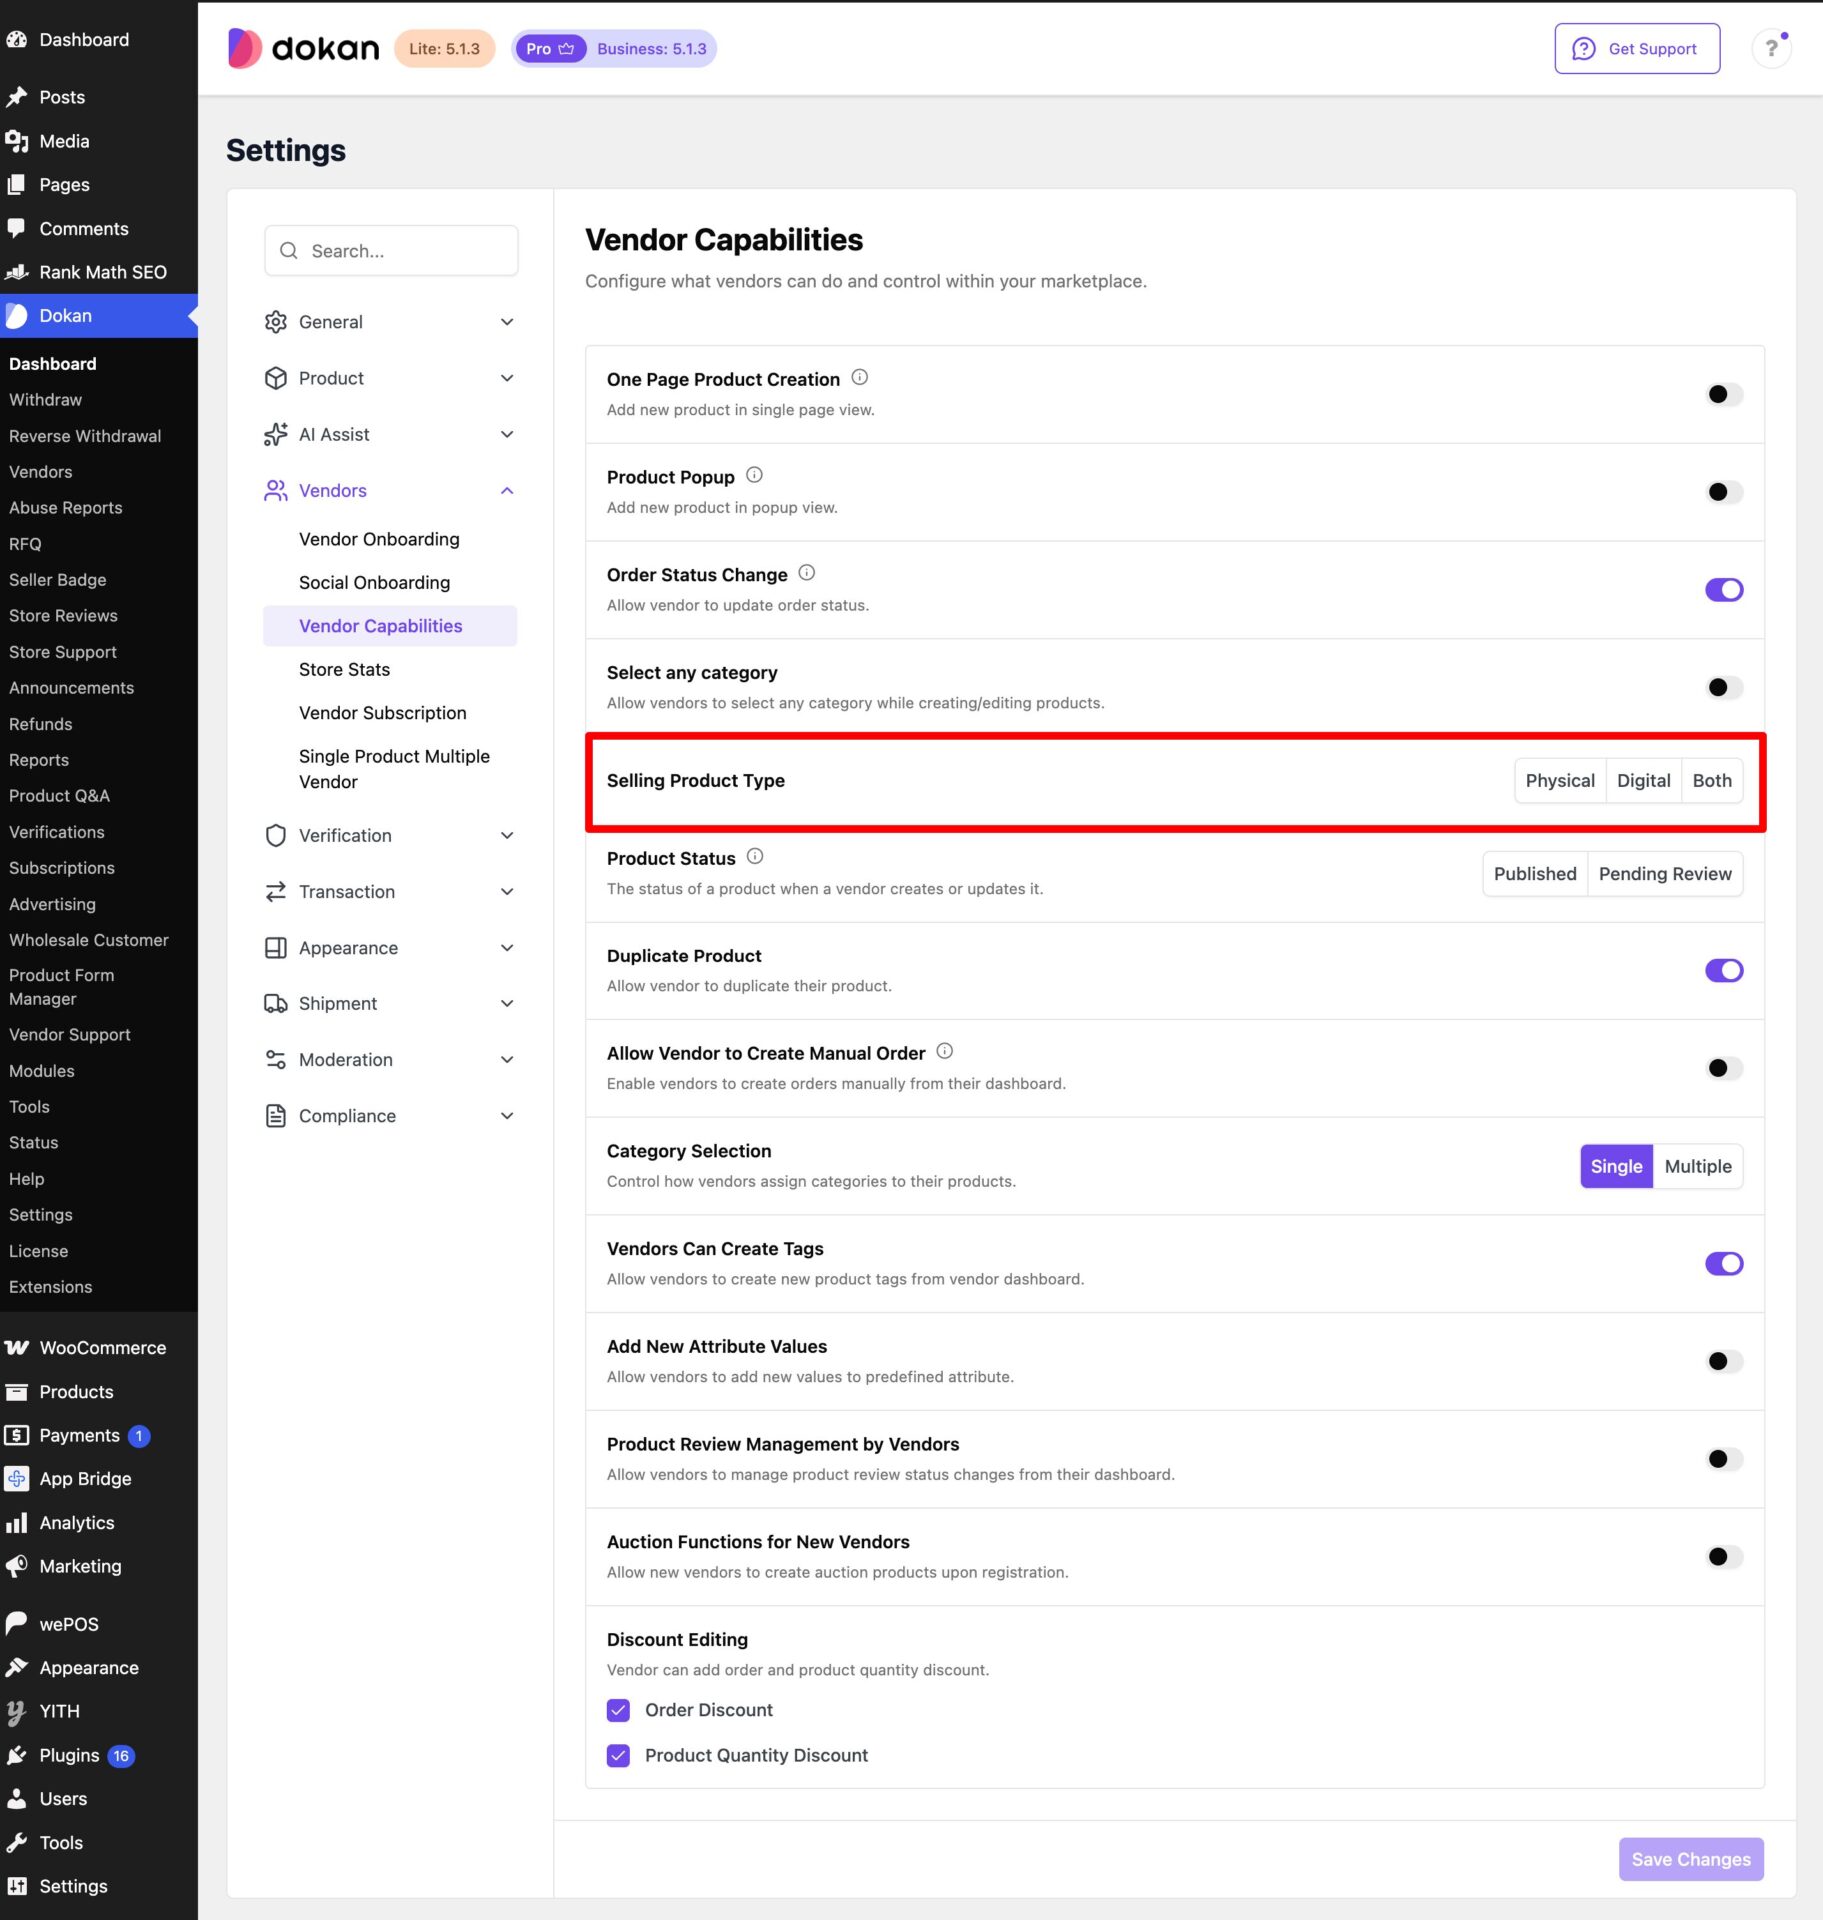Screen dimensions: 1823x1920
Task: Click the Shipment truck icon
Action: tap(276, 1003)
